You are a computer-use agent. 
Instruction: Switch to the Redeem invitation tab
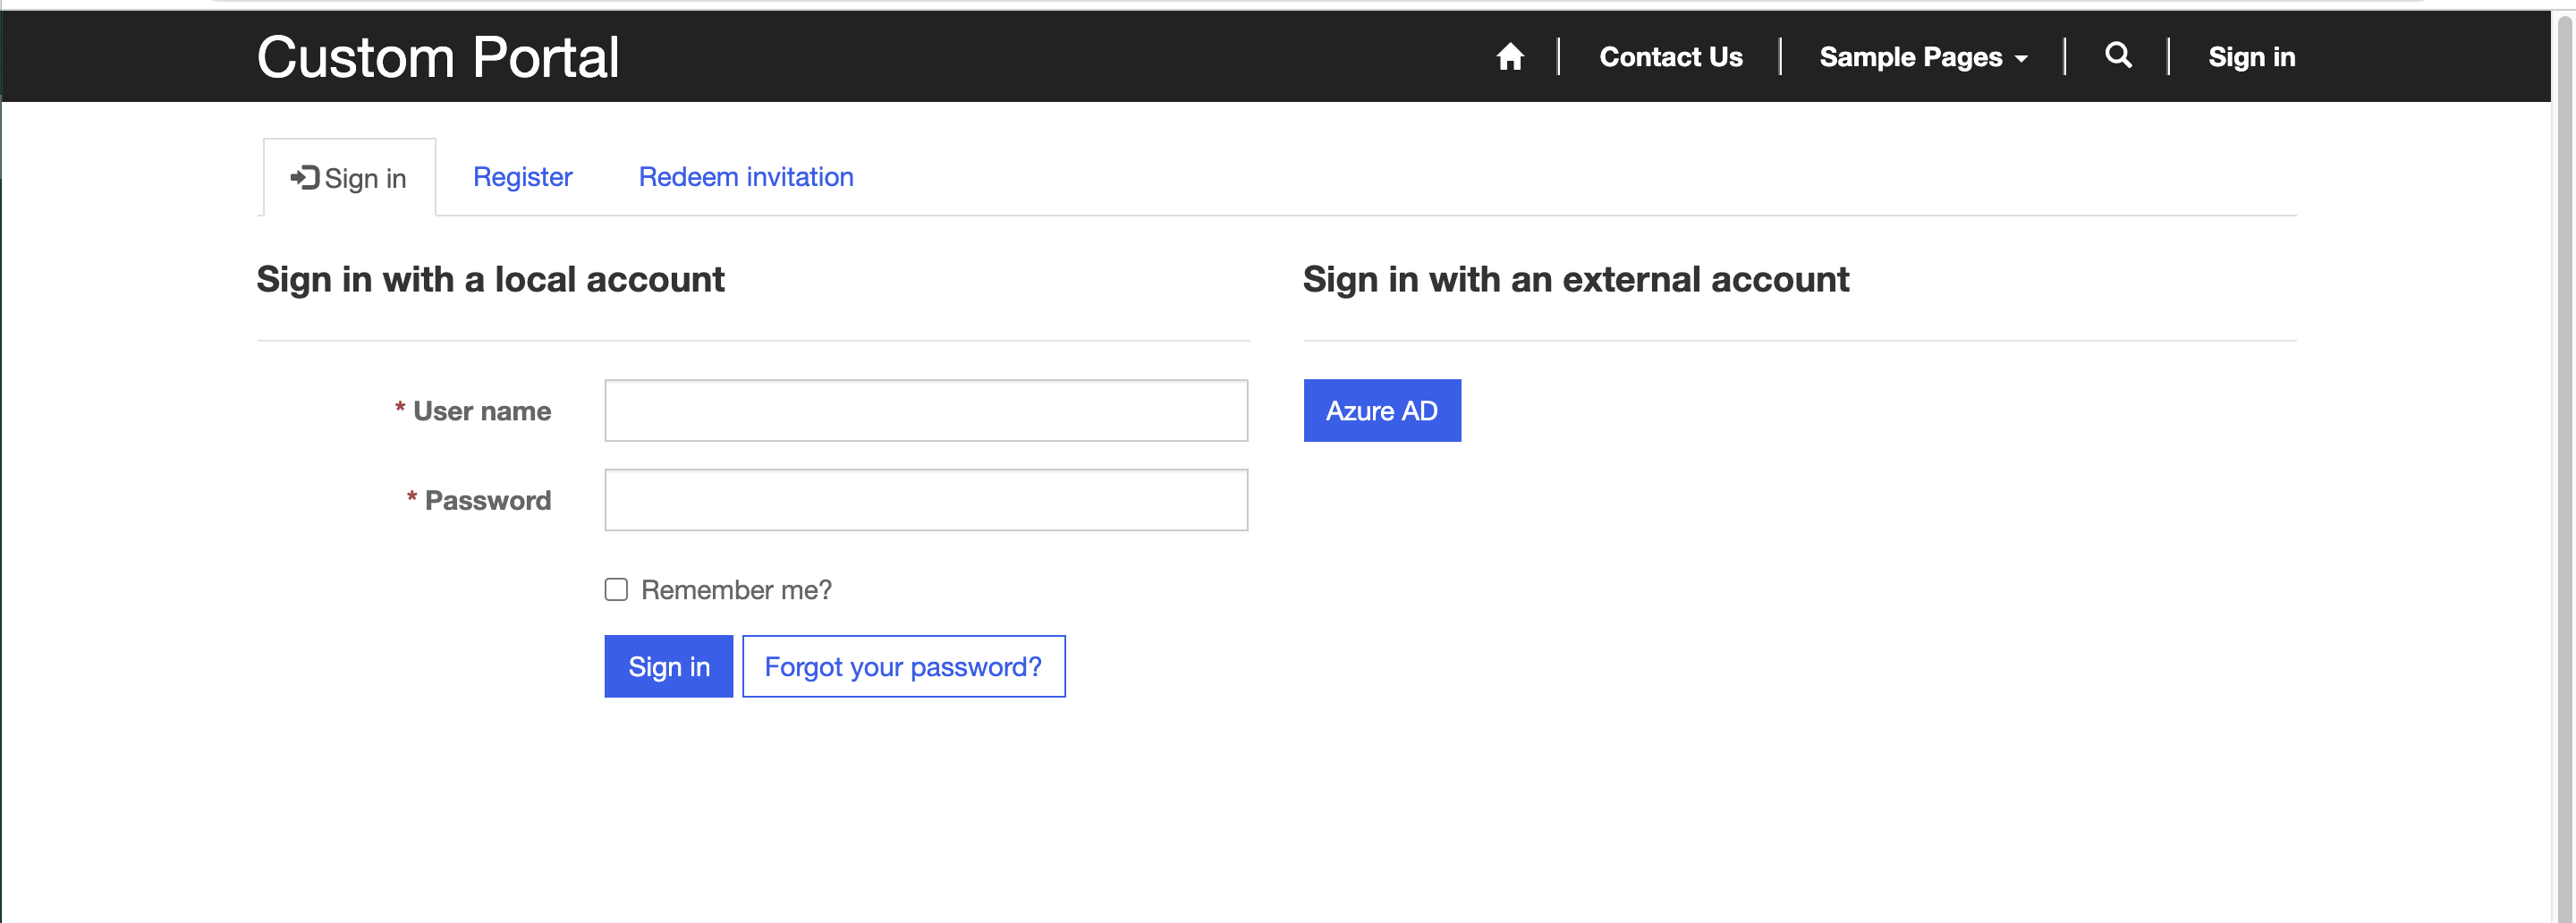point(746,177)
